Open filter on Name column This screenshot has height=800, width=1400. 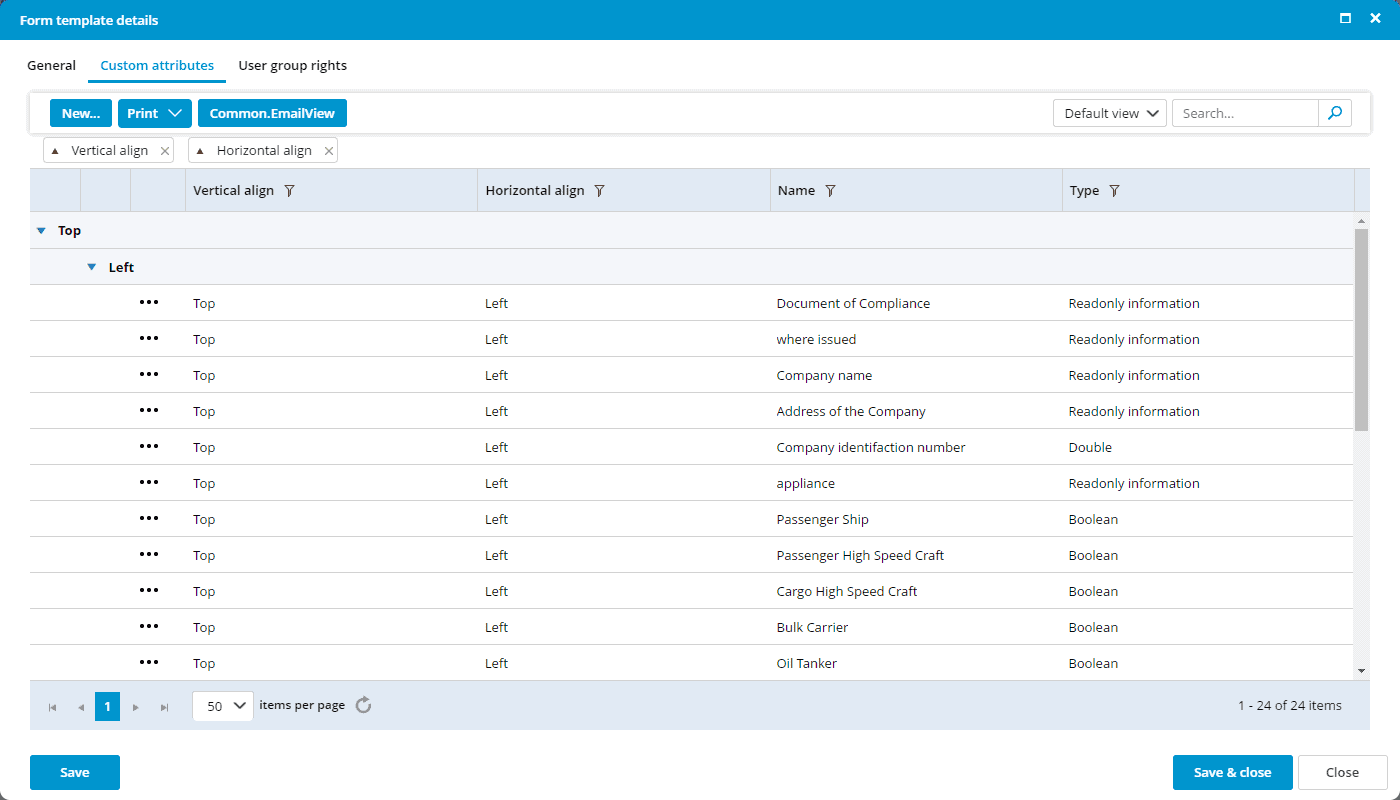830,191
